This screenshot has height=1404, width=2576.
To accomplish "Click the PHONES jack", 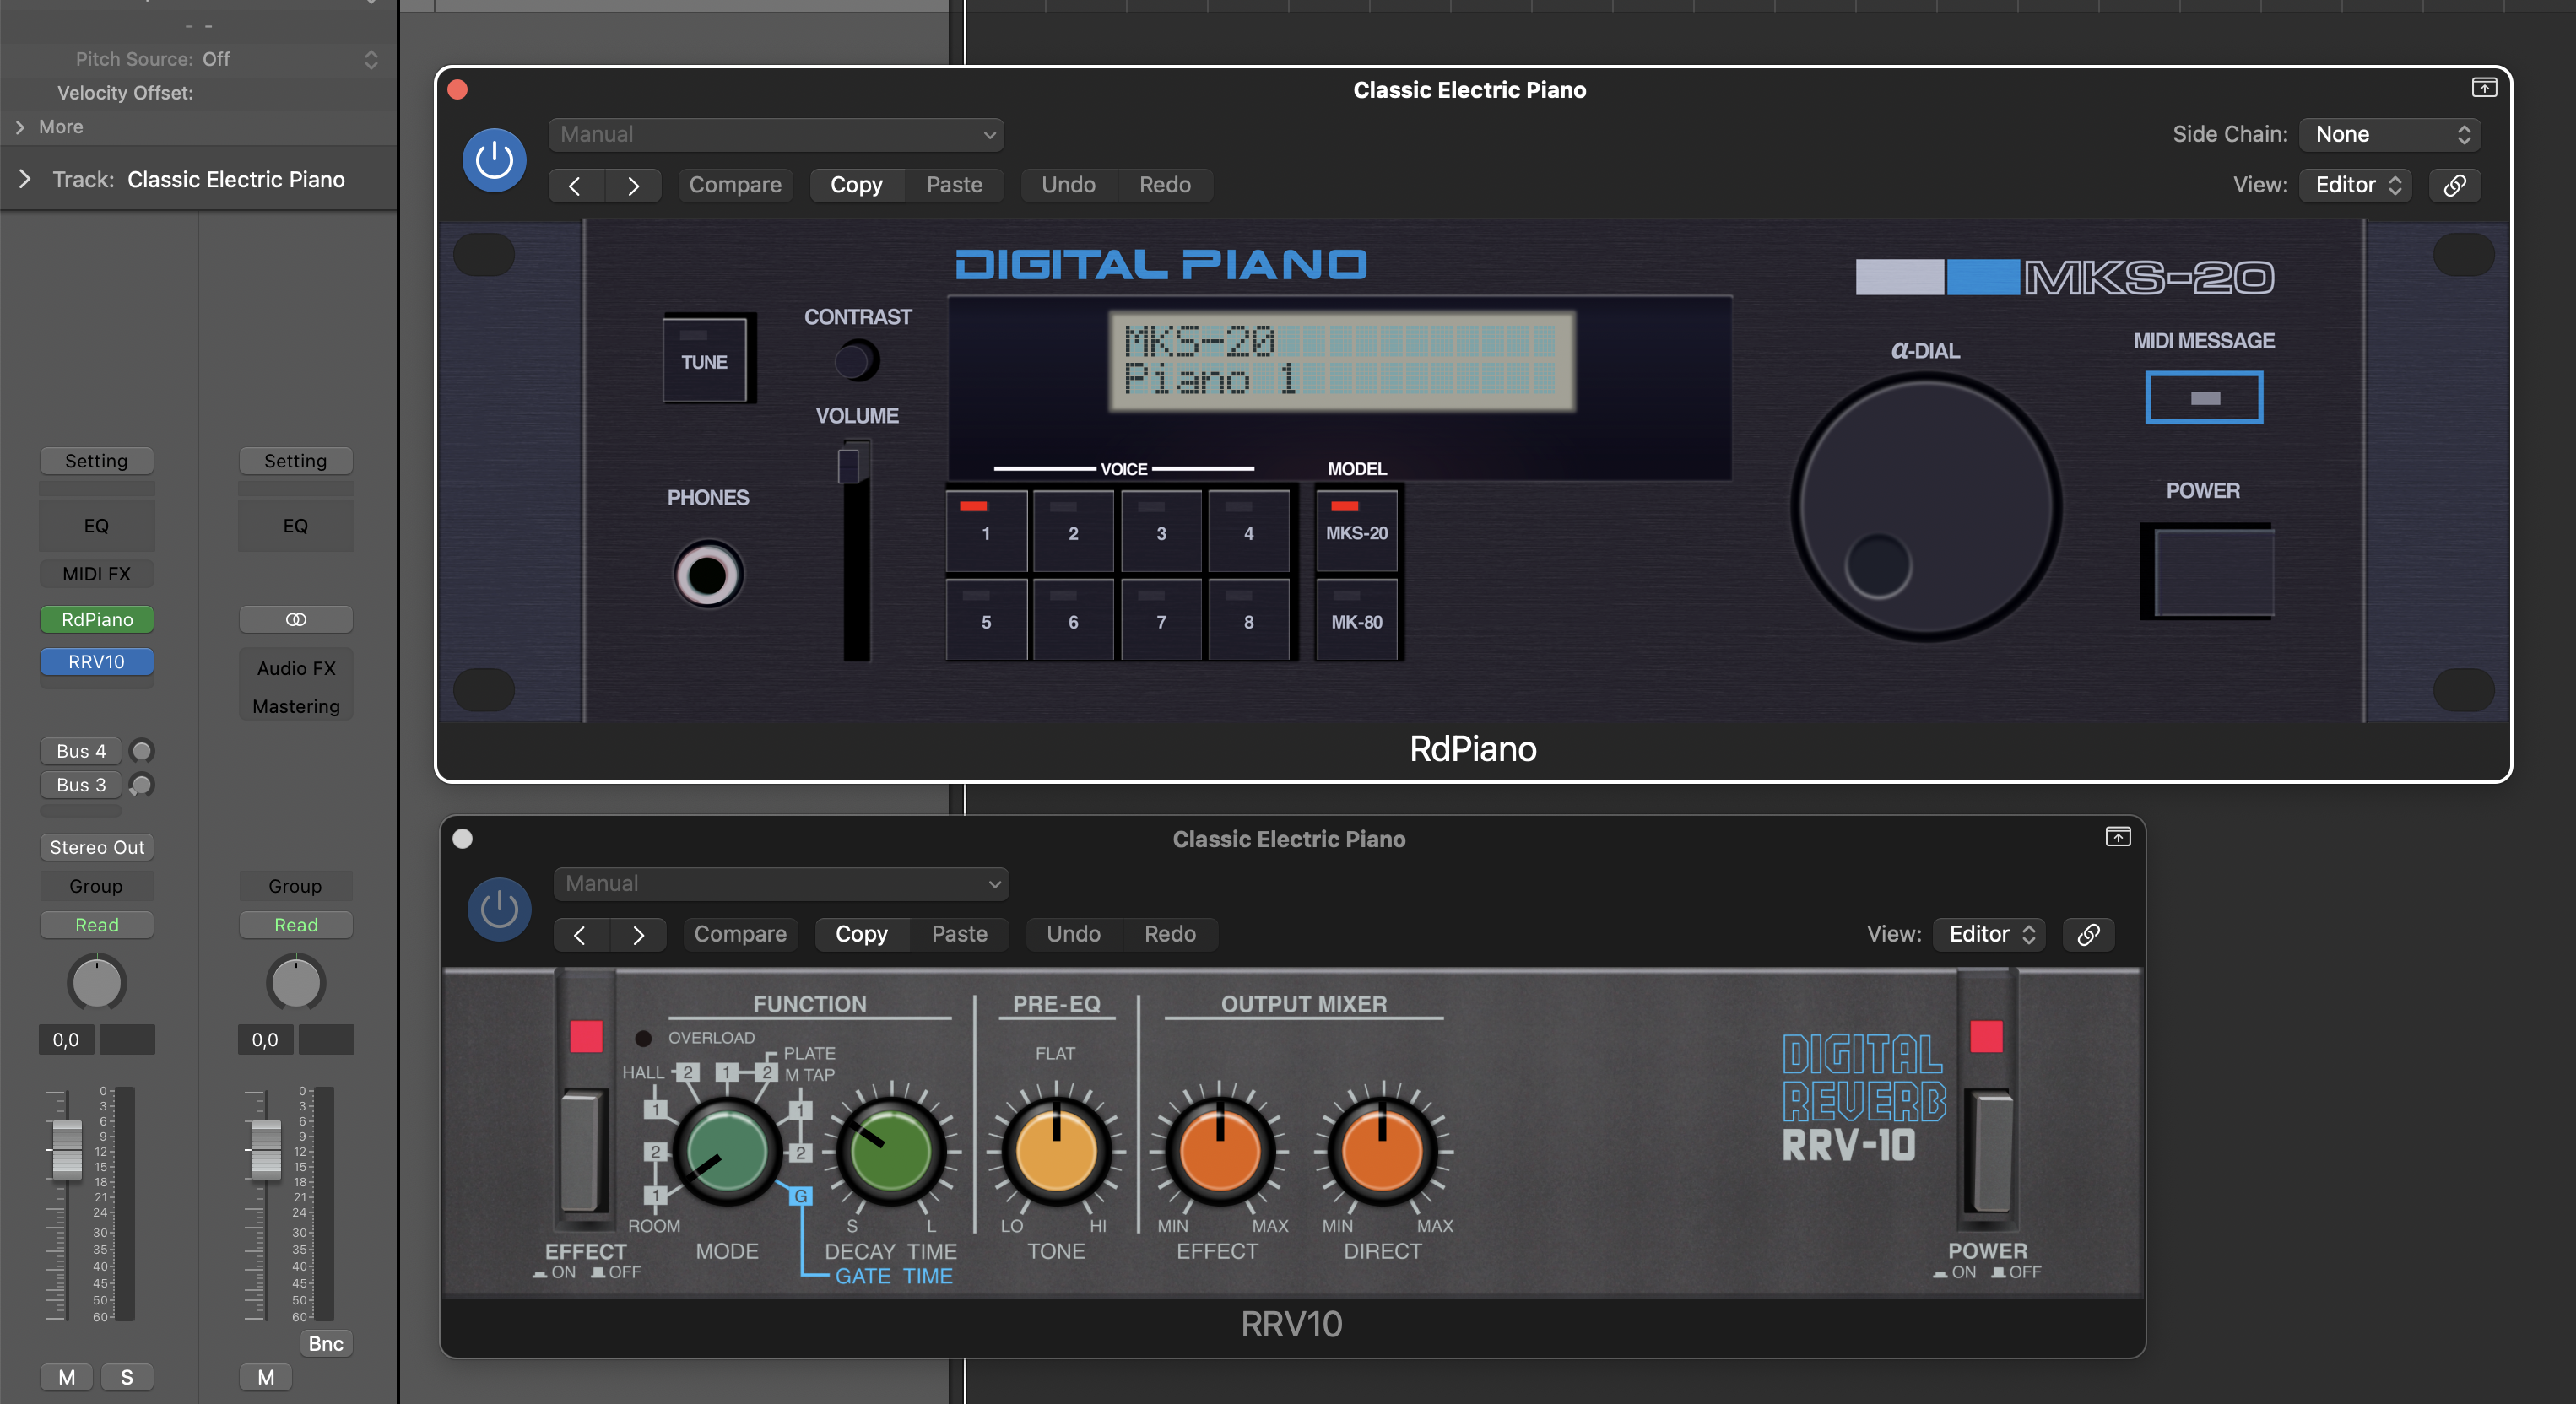I will (x=708, y=575).
